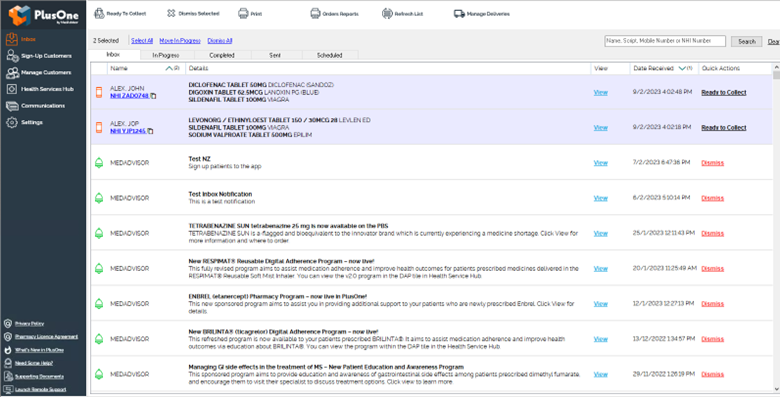Switch to the Inbox tab
Viewport: 780px width, 397px height.
pos(113,55)
